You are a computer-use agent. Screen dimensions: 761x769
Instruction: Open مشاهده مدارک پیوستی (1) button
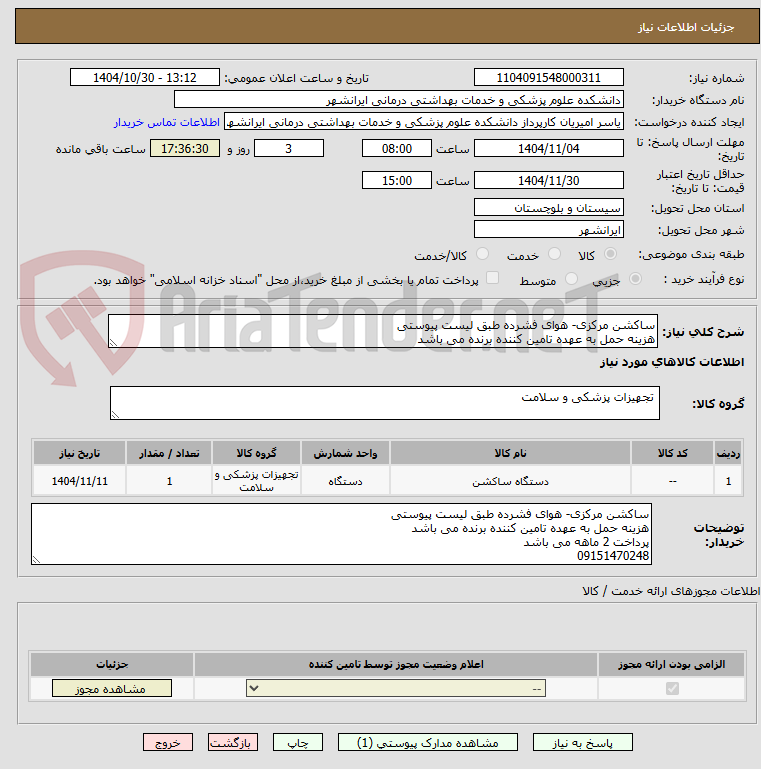coord(428,743)
